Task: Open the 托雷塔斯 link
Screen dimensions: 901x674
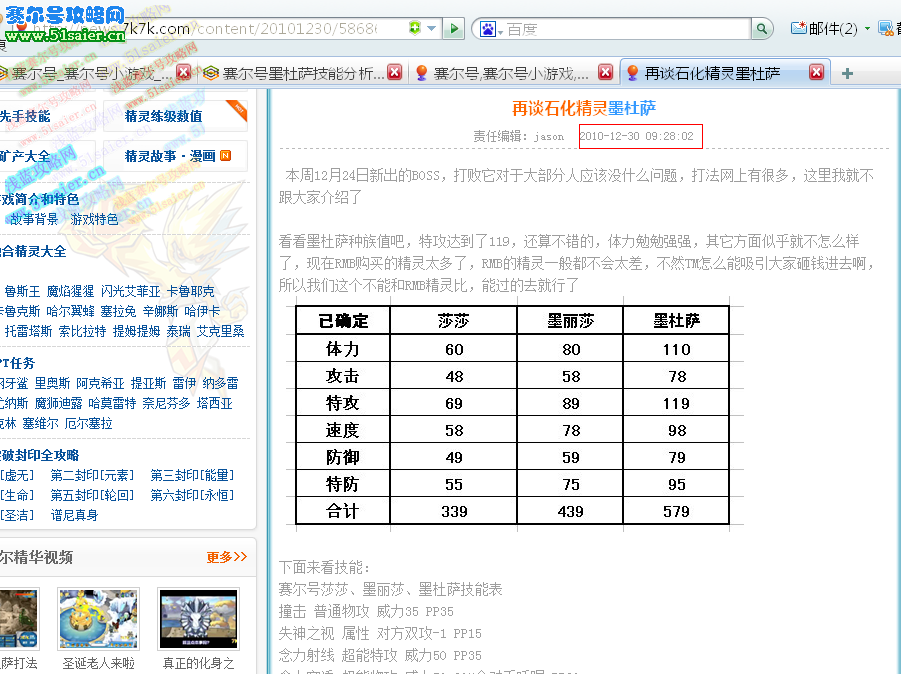Action: pos(28,332)
